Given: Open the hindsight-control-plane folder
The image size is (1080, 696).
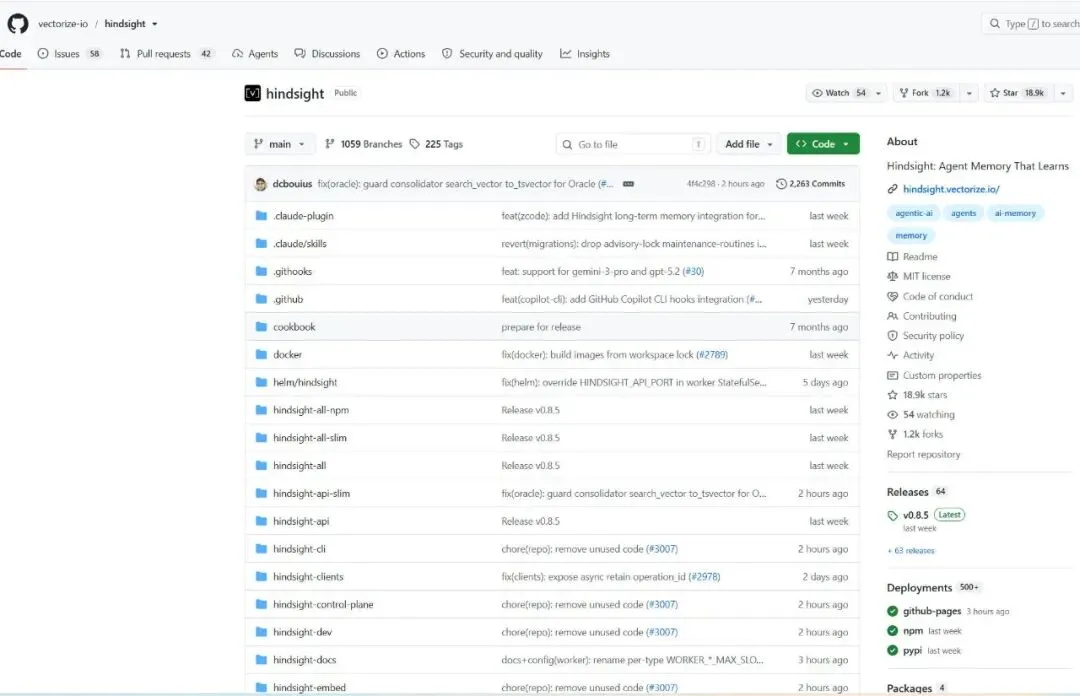Looking at the screenshot, I should click(323, 604).
